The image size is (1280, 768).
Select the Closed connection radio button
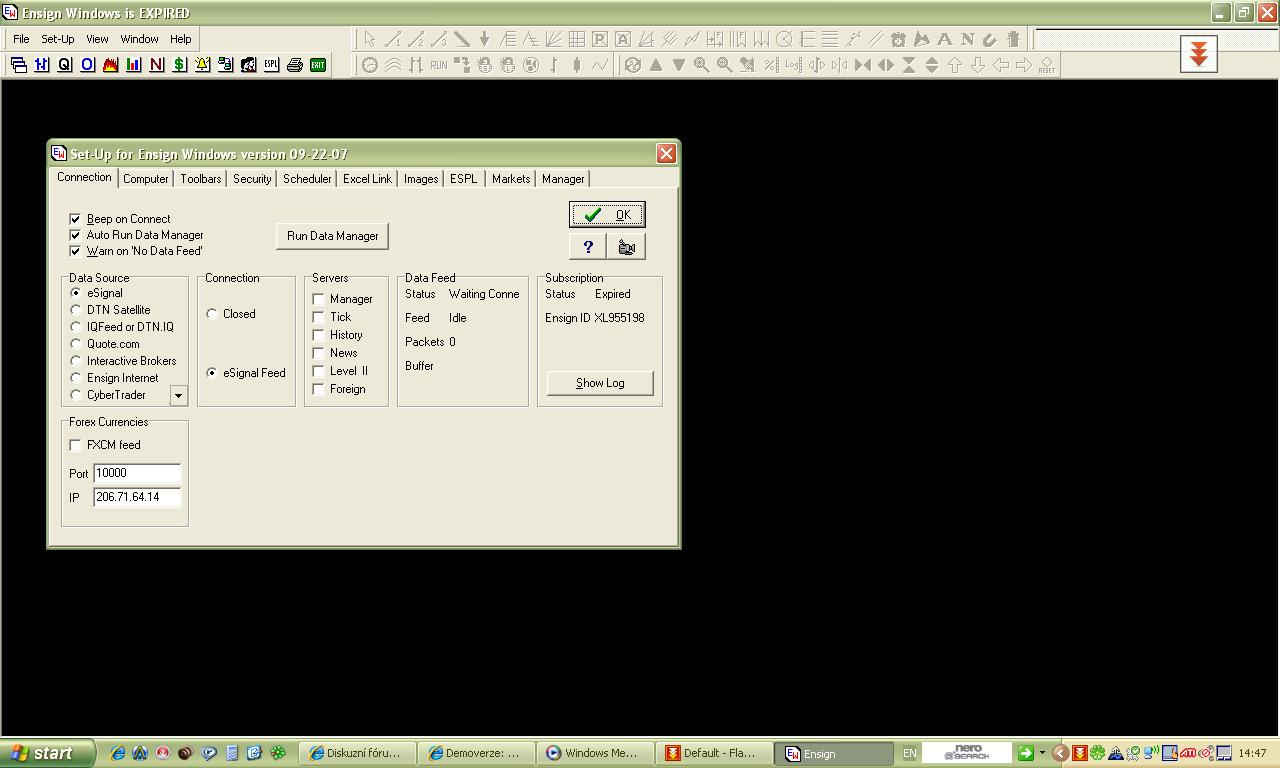pyautogui.click(x=212, y=314)
